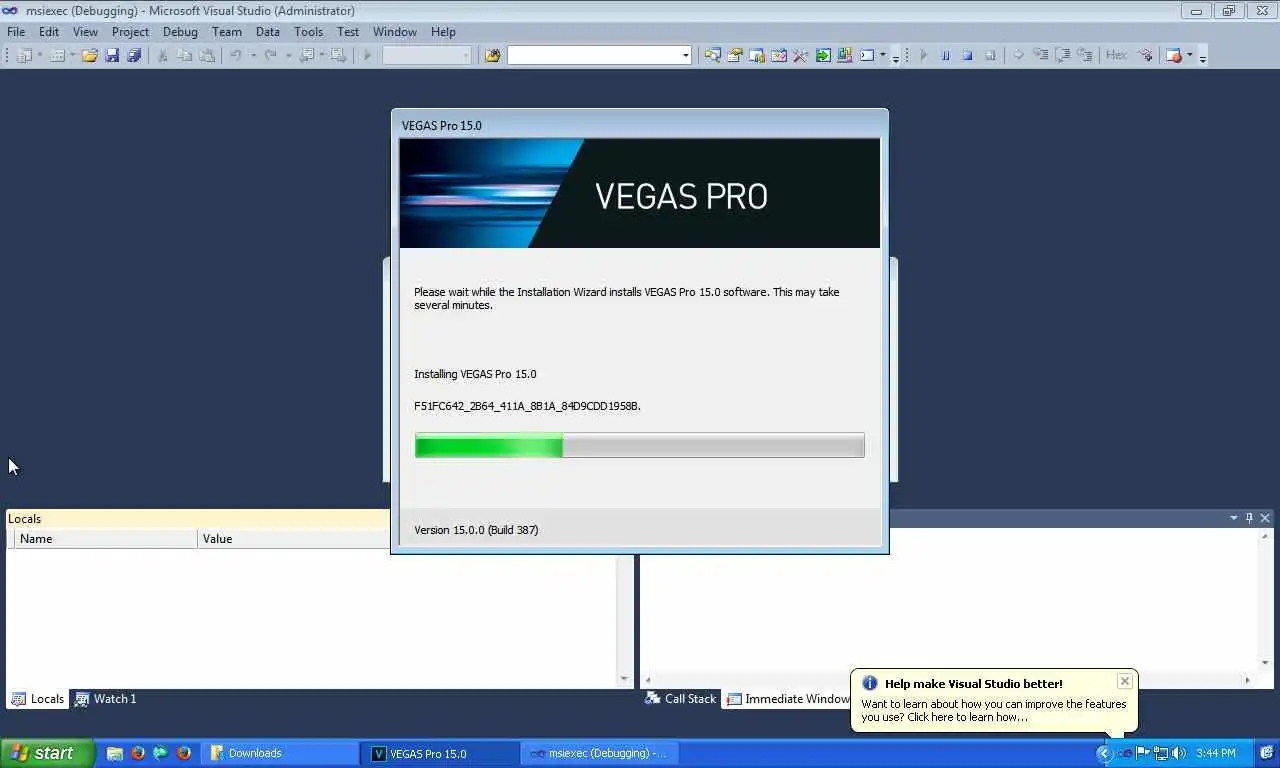Click the Add New Item toolbar icon
The image size is (1280, 768).
(57, 55)
